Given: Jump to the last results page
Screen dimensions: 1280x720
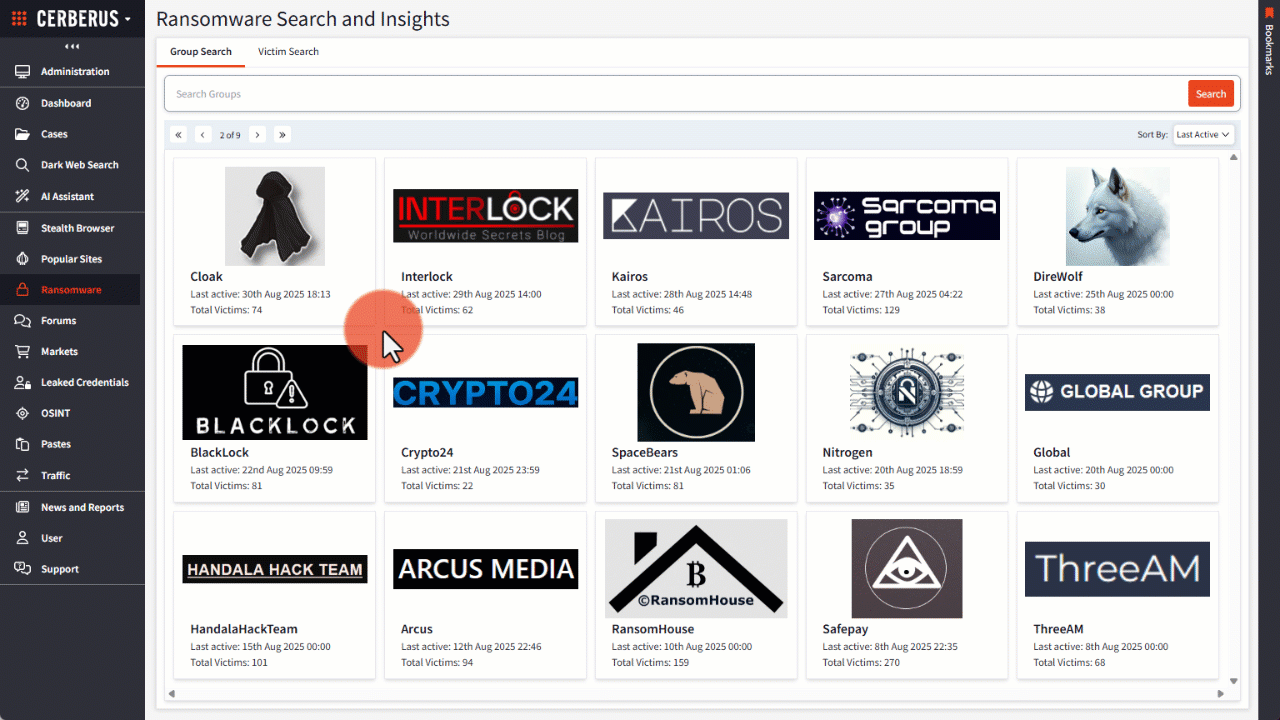Looking at the screenshot, I should click(x=282, y=134).
